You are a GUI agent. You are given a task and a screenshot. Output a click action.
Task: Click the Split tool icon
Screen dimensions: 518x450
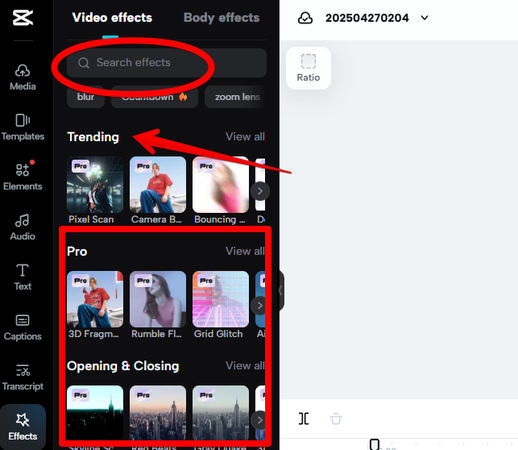[x=304, y=419]
